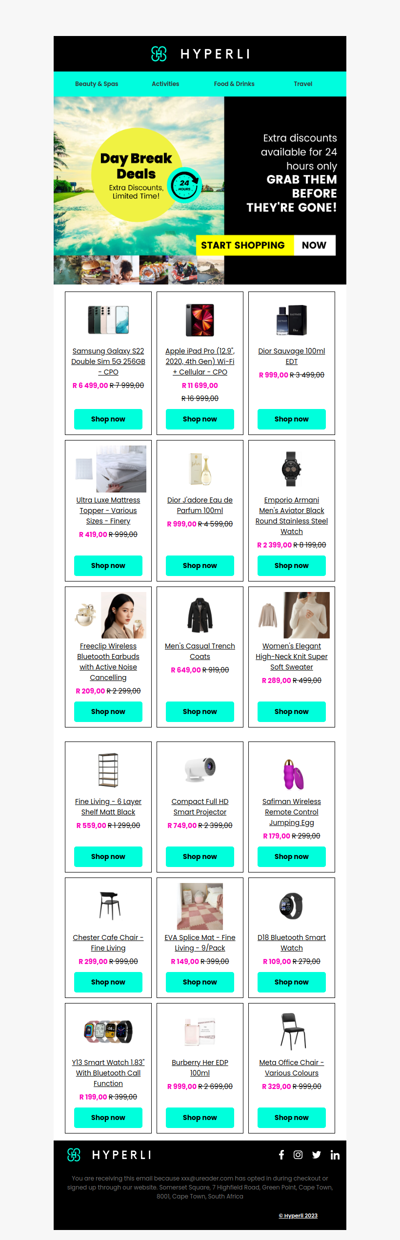Click Shop now under Samsung Galaxy S22
Viewport: 400px width, 1240px height.
[108, 419]
